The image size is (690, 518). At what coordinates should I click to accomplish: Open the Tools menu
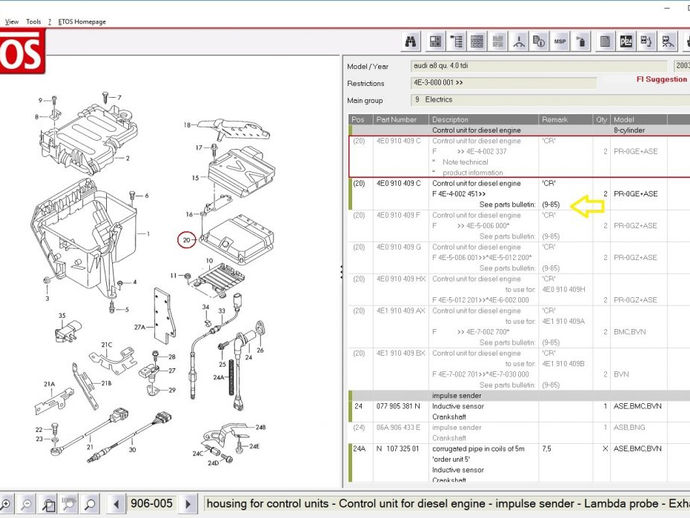[x=33, y=22]
